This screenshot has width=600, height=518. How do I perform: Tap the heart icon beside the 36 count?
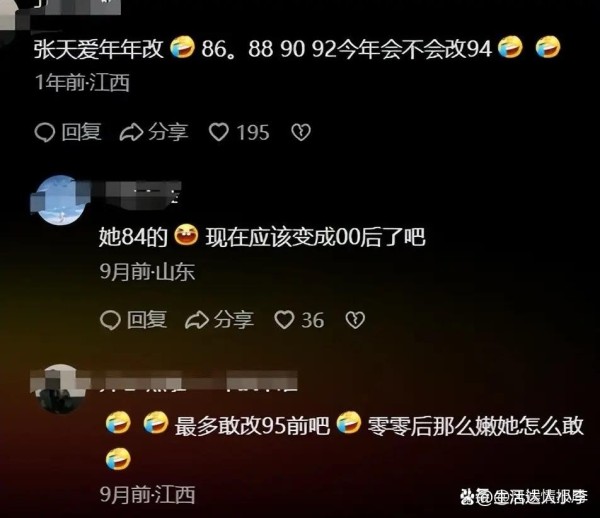[x=284, y=320]
